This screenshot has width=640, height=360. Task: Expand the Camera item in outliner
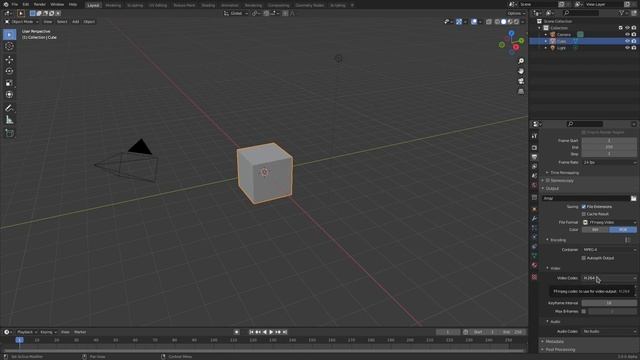point(546,35)
